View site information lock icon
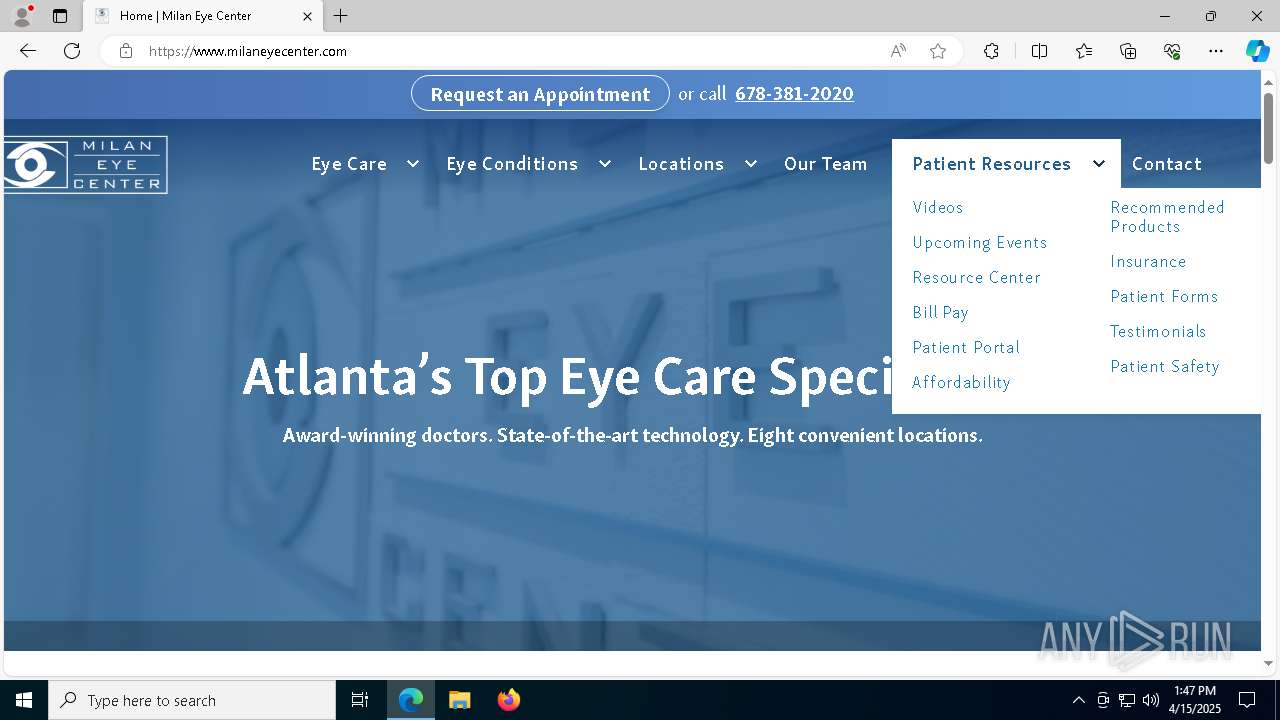The height and width of the screenshot is (720, 1280). pos(126,51)
